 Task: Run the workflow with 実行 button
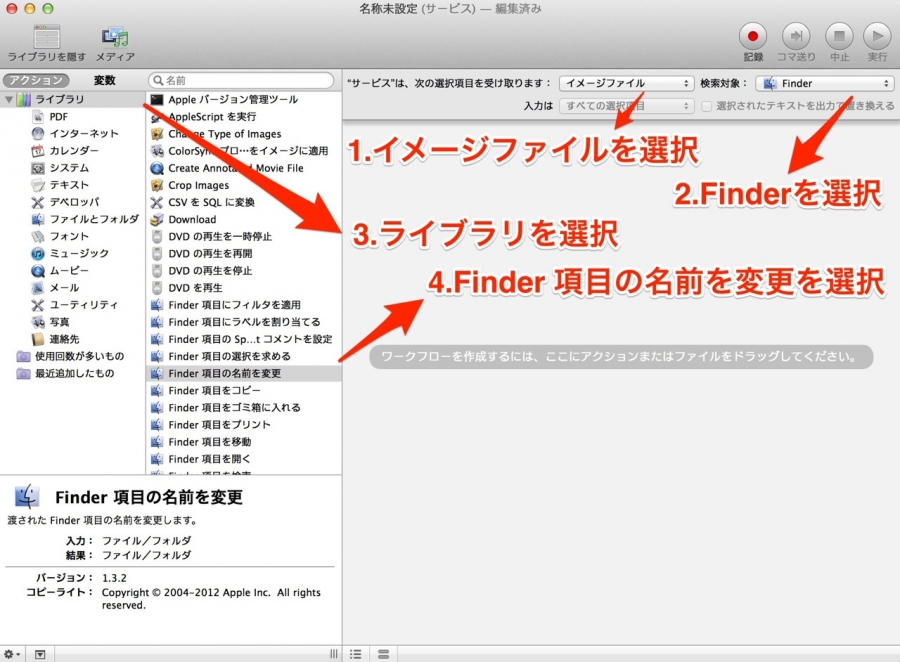tap(877, 36)
